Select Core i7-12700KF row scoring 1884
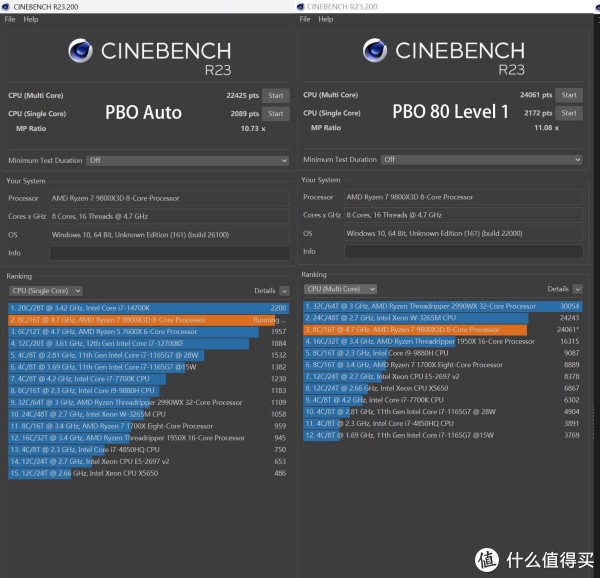The image size is (600, 578). coord(148,344)
